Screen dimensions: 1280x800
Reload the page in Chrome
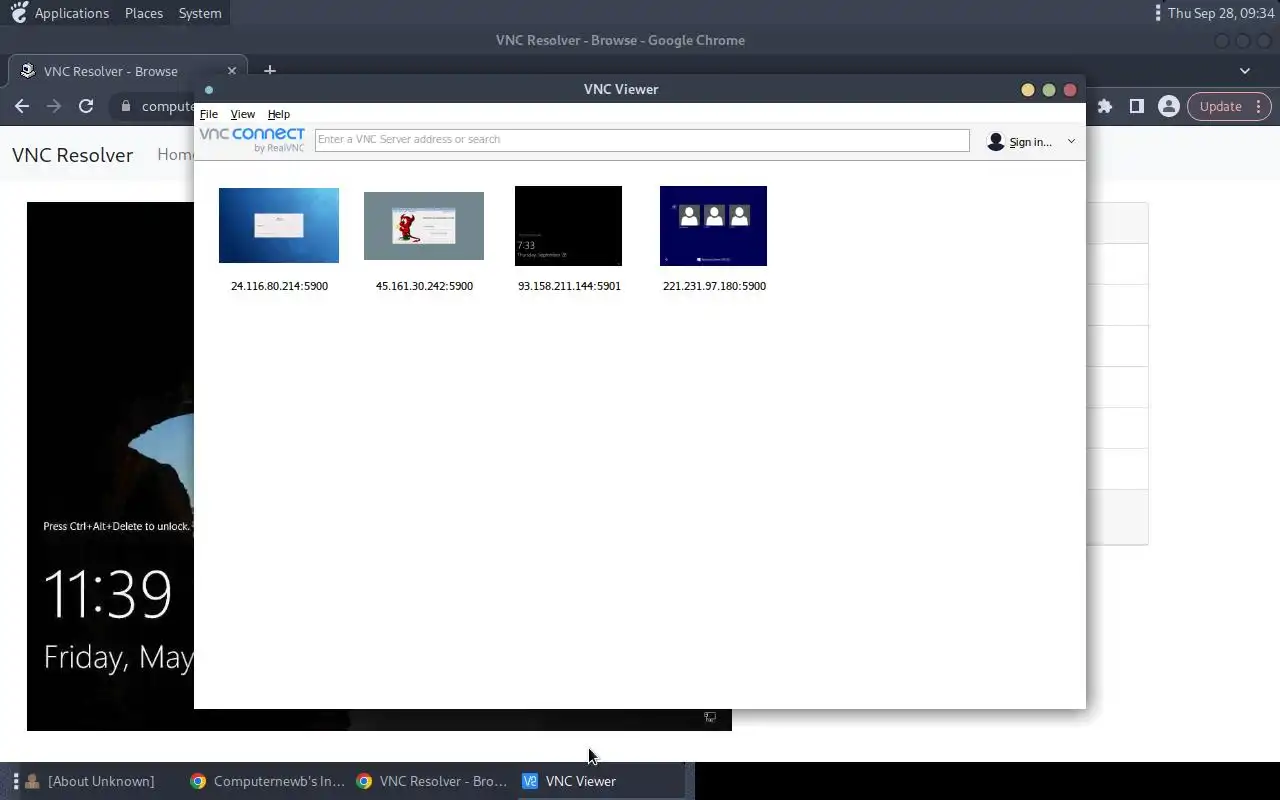[86, 106]
